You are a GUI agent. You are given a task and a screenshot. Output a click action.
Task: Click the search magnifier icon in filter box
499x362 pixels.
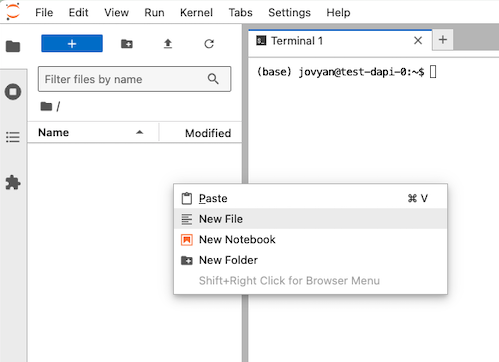213,79
